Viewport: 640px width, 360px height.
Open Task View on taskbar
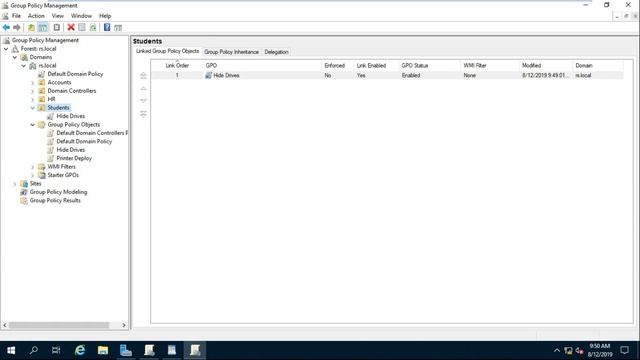[x=56, y=350]
